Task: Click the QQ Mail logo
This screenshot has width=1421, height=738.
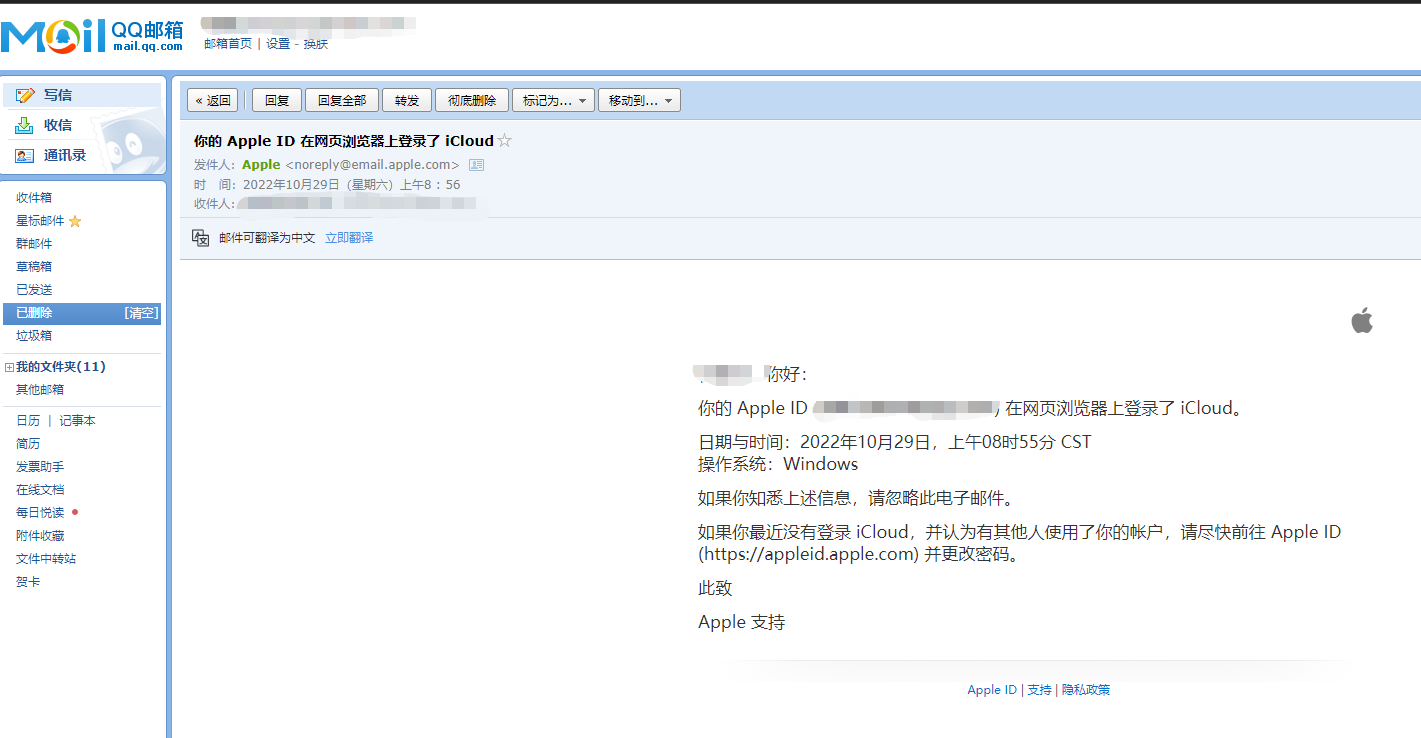Action: pyautogui.click(x=92, y=36)
